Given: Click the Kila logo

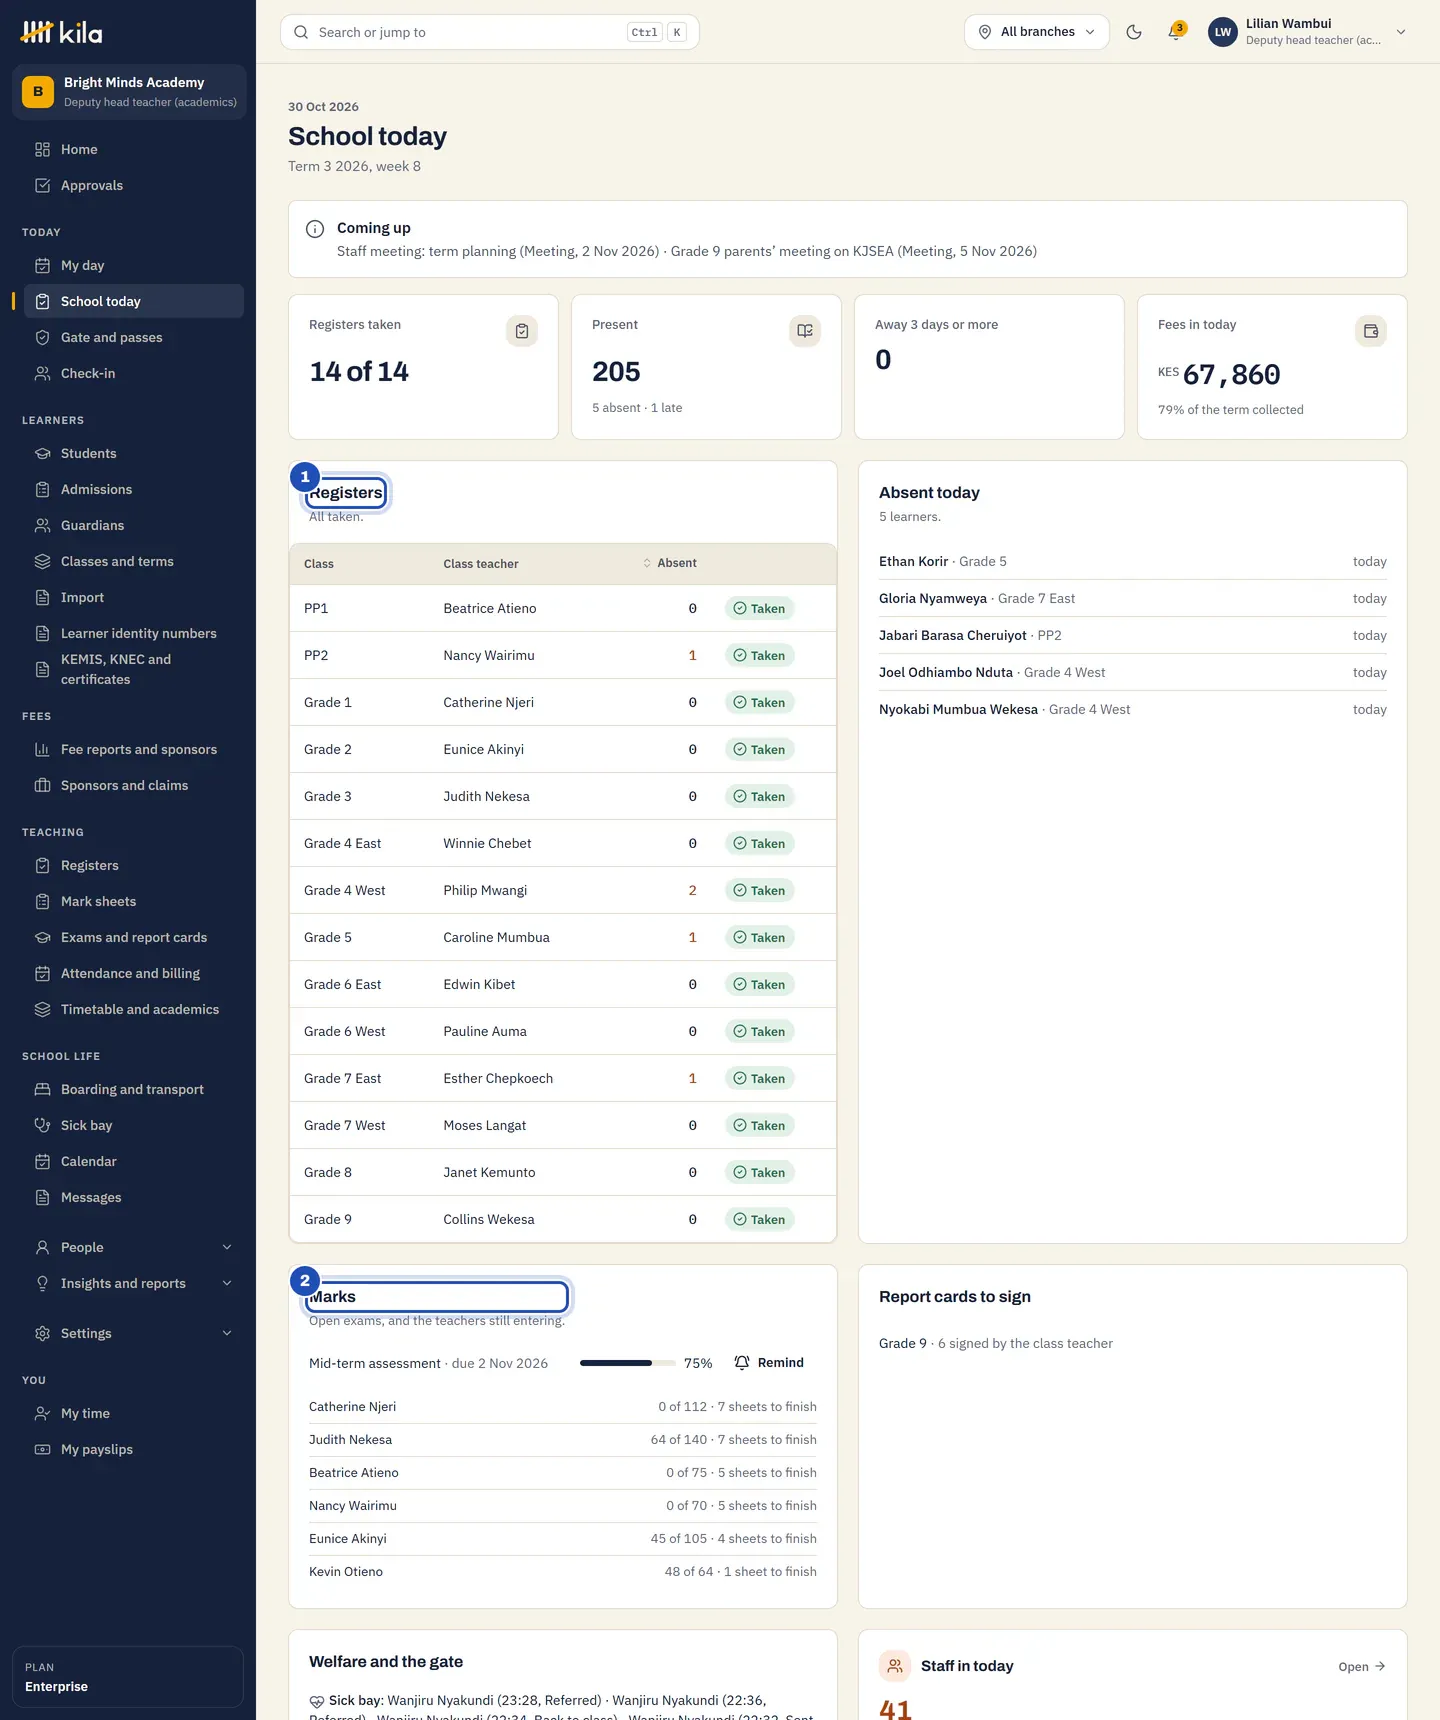Looking at the screenshot, I should (x=62, y=32).
